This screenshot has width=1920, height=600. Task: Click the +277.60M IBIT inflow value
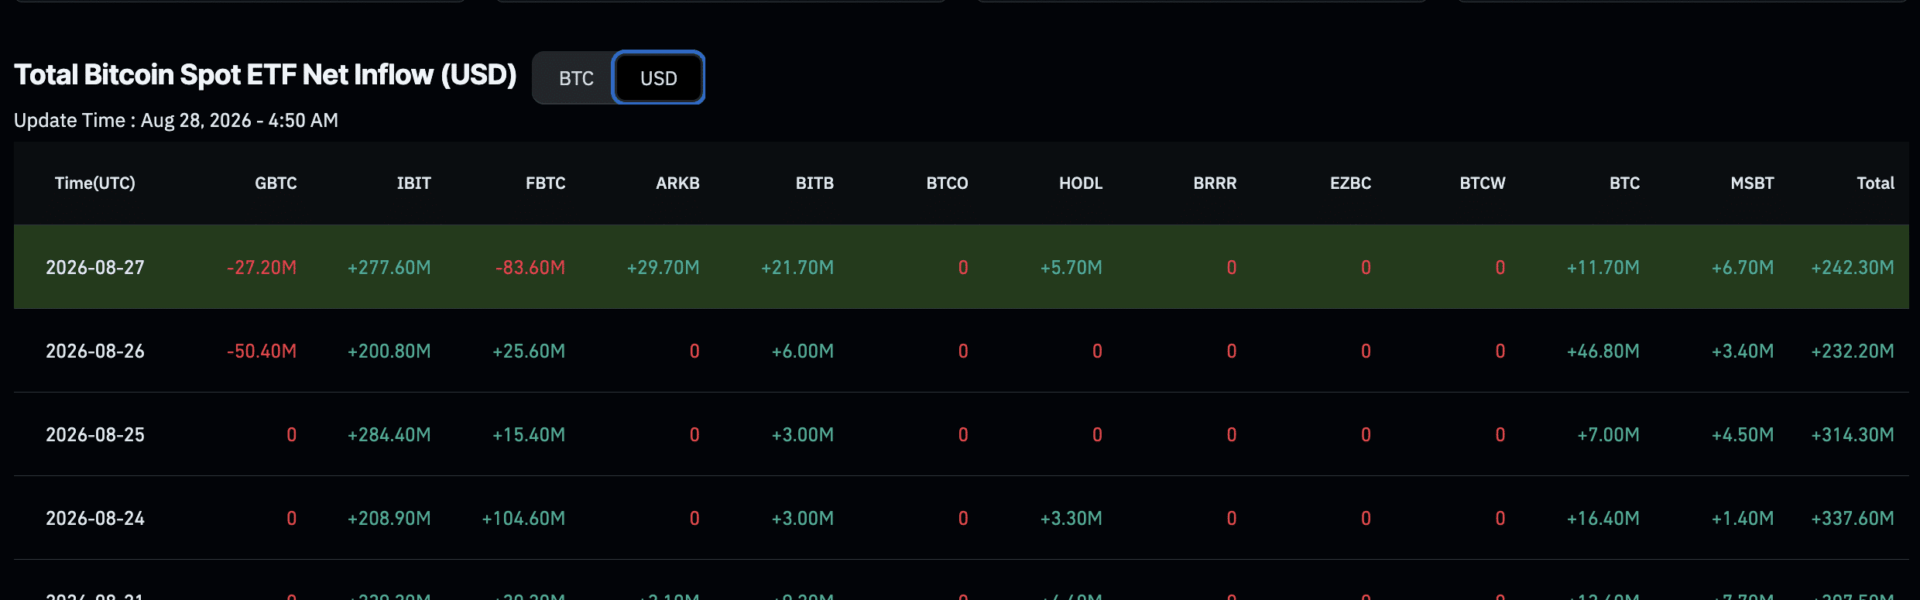(389, 267)
